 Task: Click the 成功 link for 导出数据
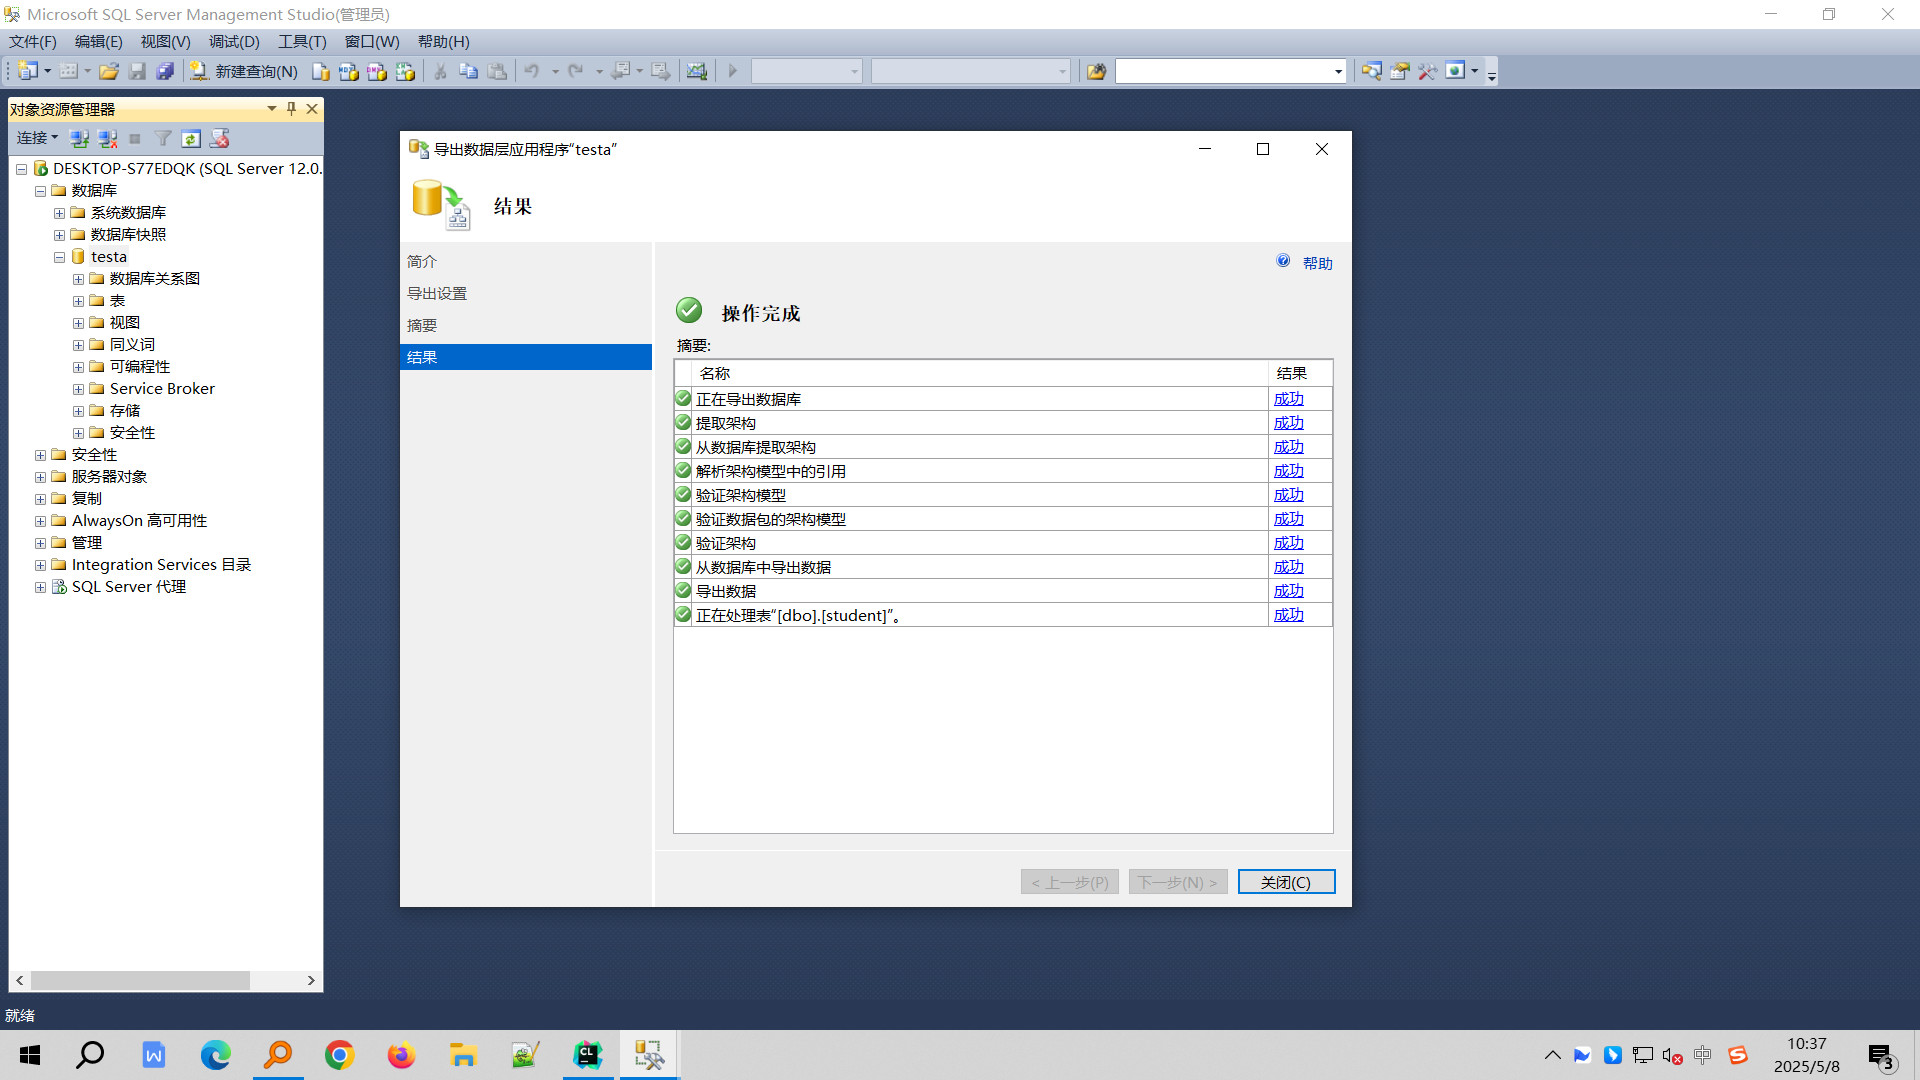click(1288, 590)
